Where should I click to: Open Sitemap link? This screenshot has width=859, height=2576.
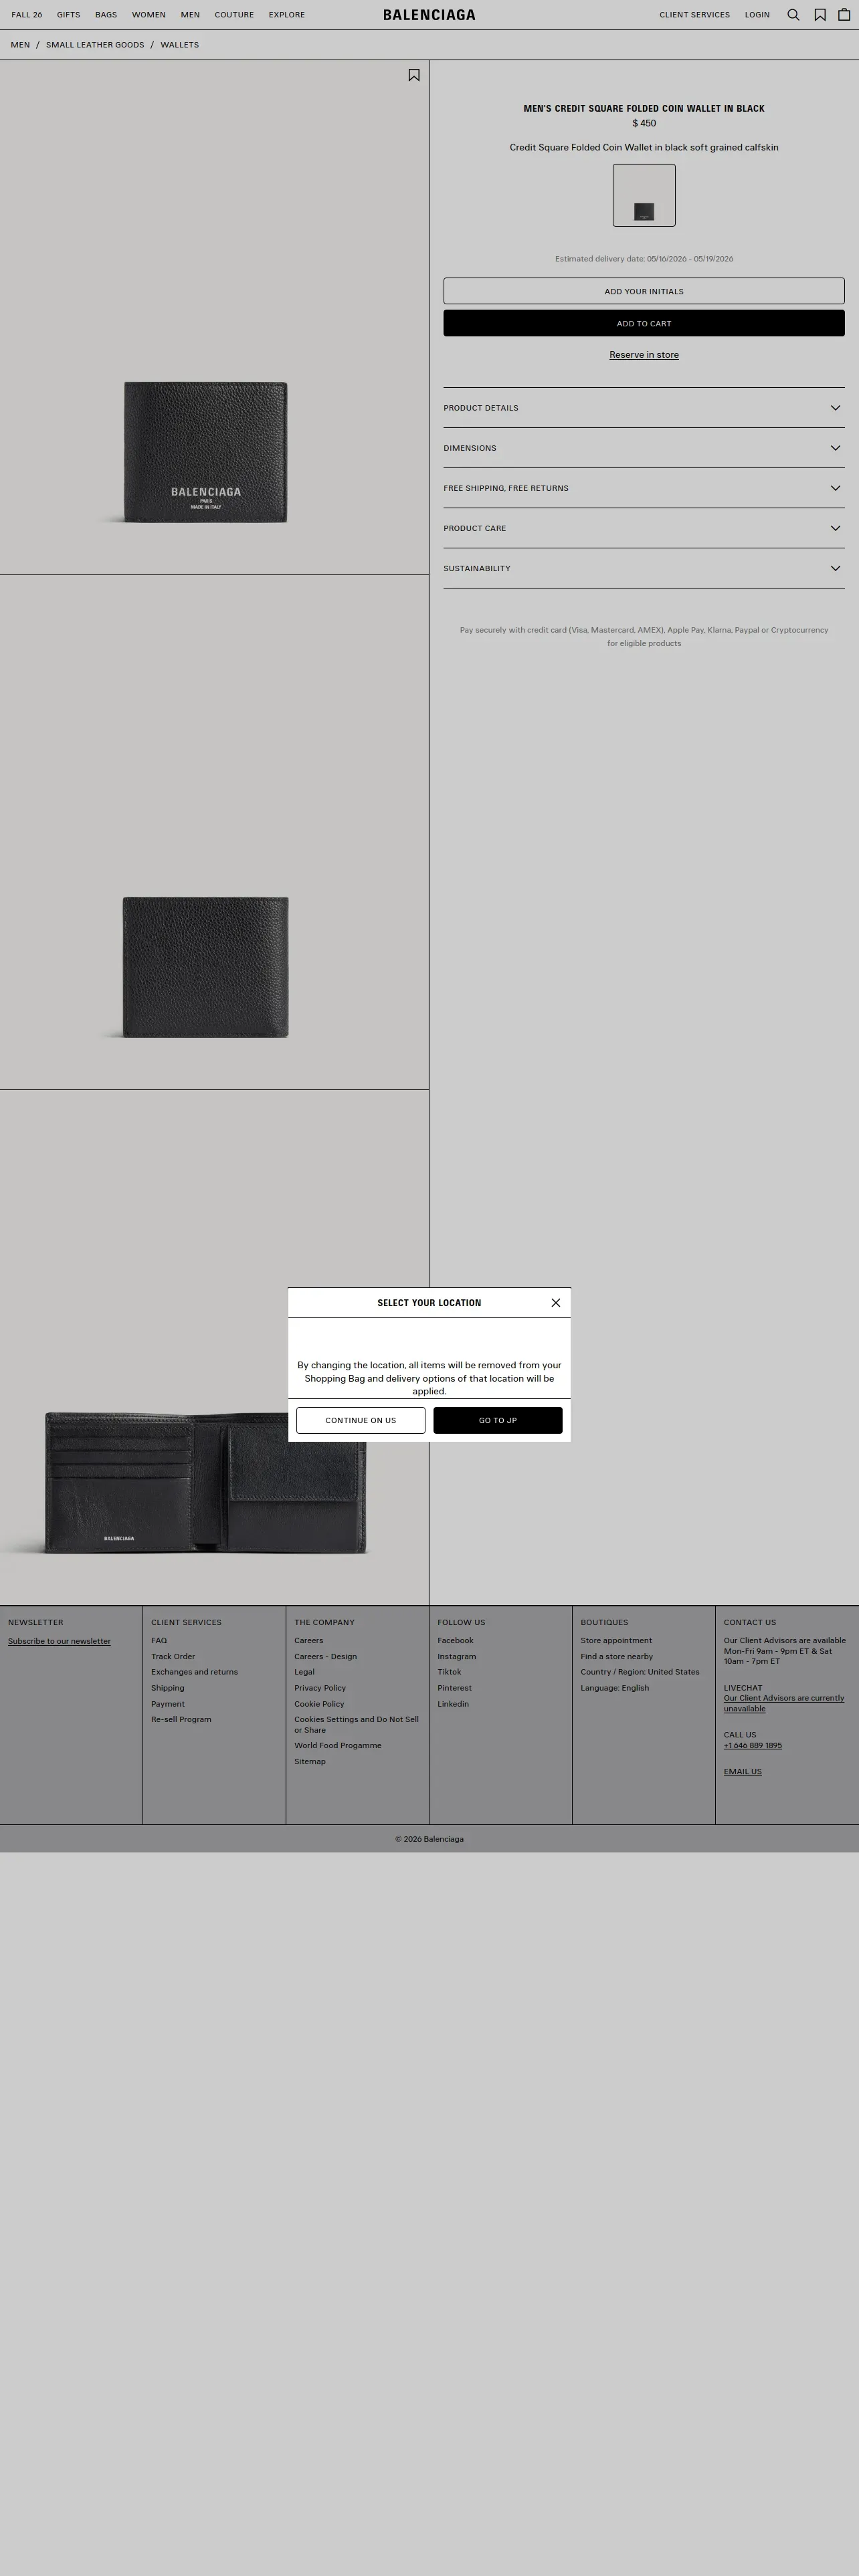coord(310,1761)
